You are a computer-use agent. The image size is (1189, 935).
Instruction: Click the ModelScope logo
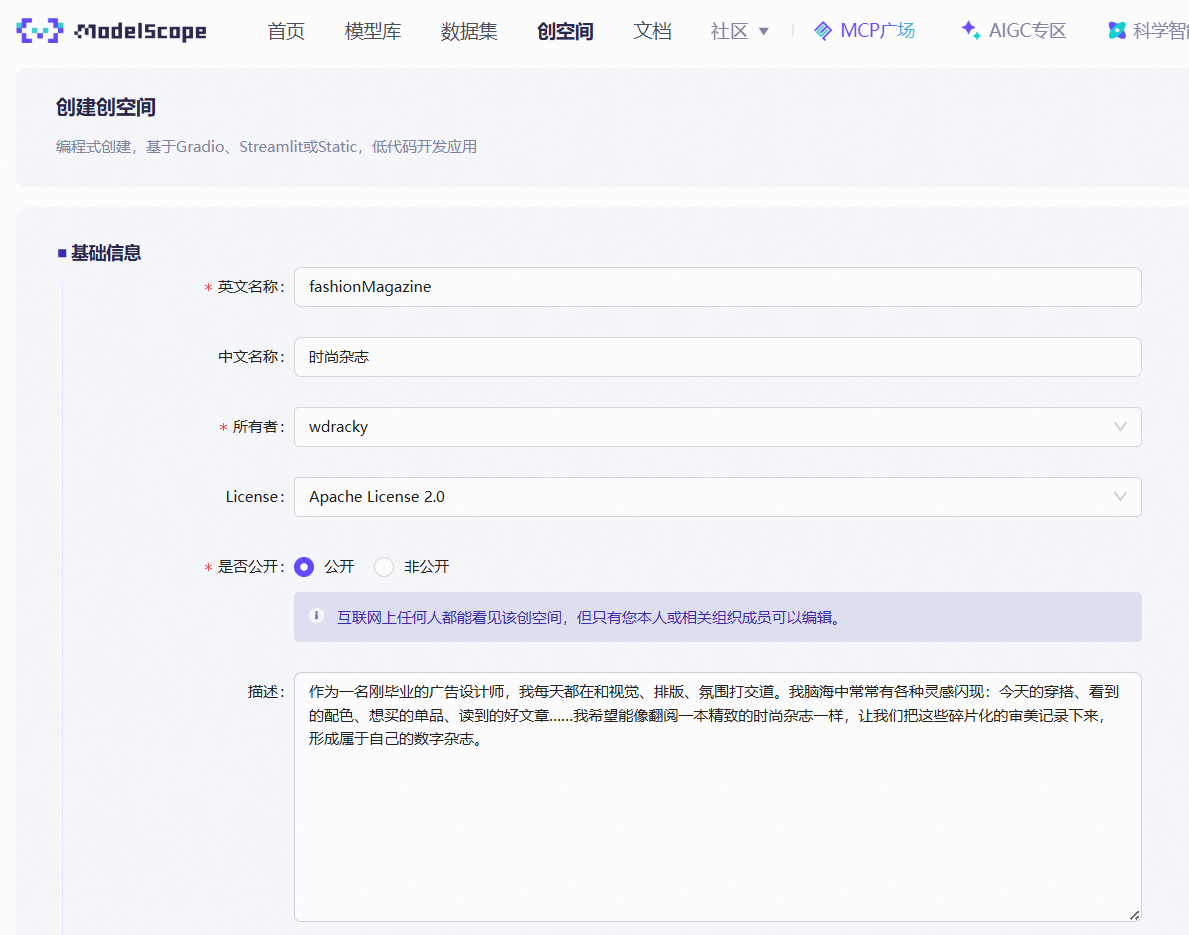(110, 30)
